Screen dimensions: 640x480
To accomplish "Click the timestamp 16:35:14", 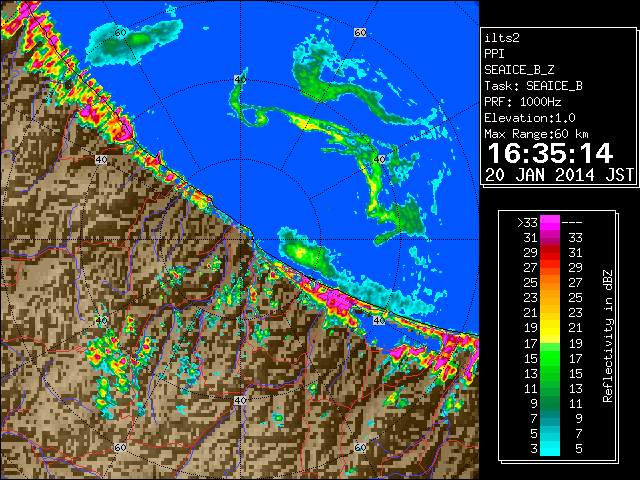I will point(550,153).
